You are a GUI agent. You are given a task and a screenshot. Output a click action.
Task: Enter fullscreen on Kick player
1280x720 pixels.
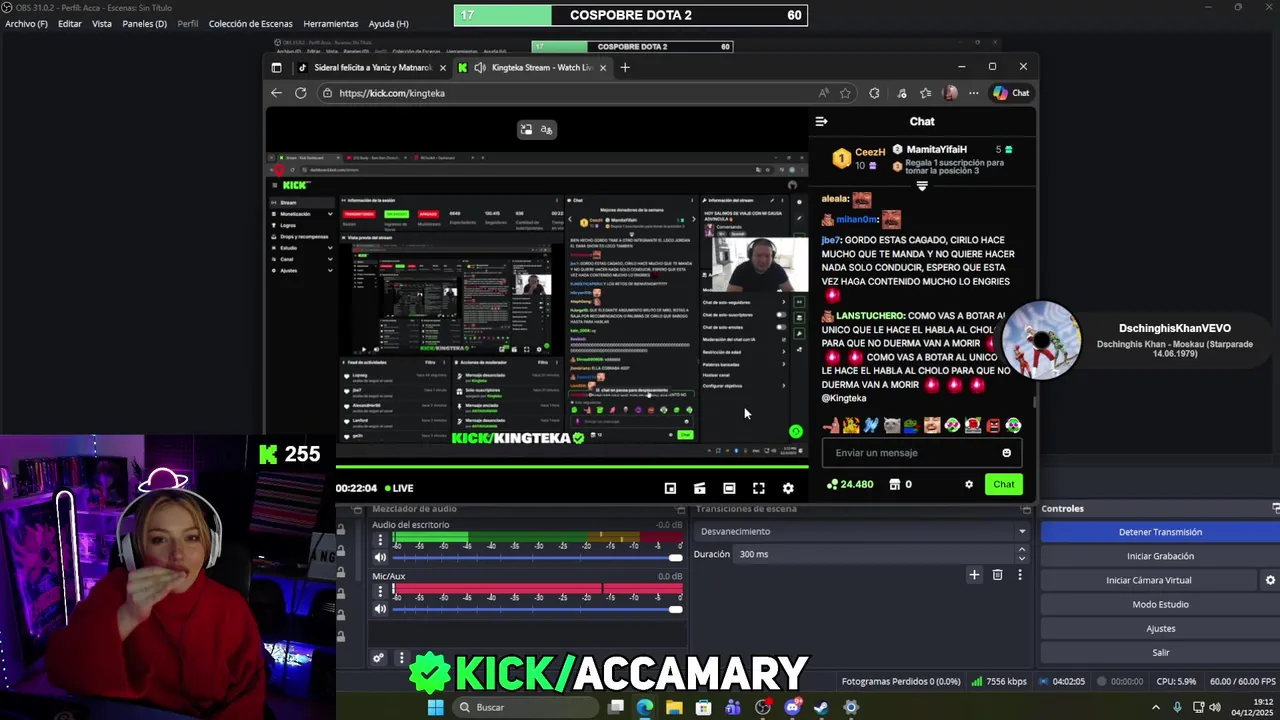[x=758, y=488]
